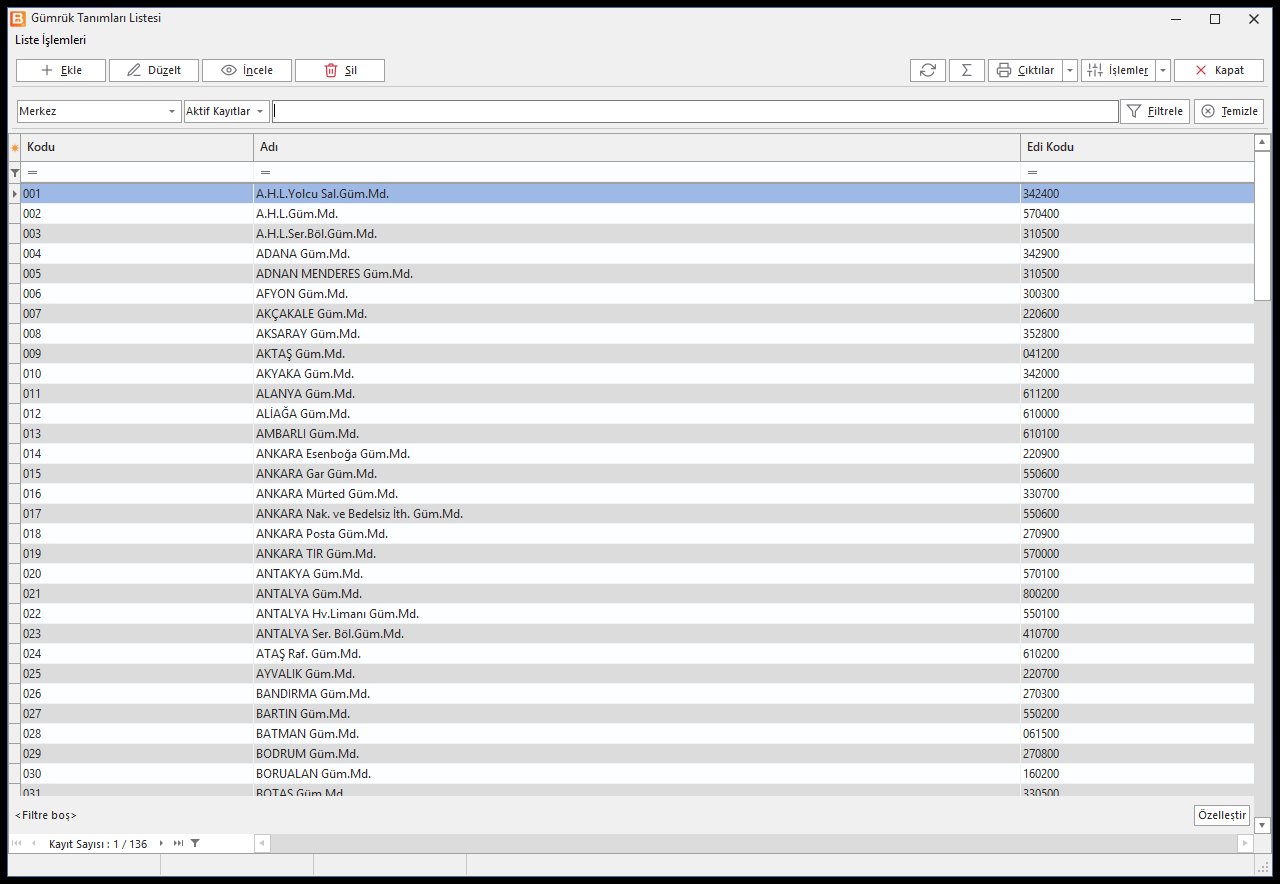Select the row AKÇAKALE Güm.Md.

[638, 314]
